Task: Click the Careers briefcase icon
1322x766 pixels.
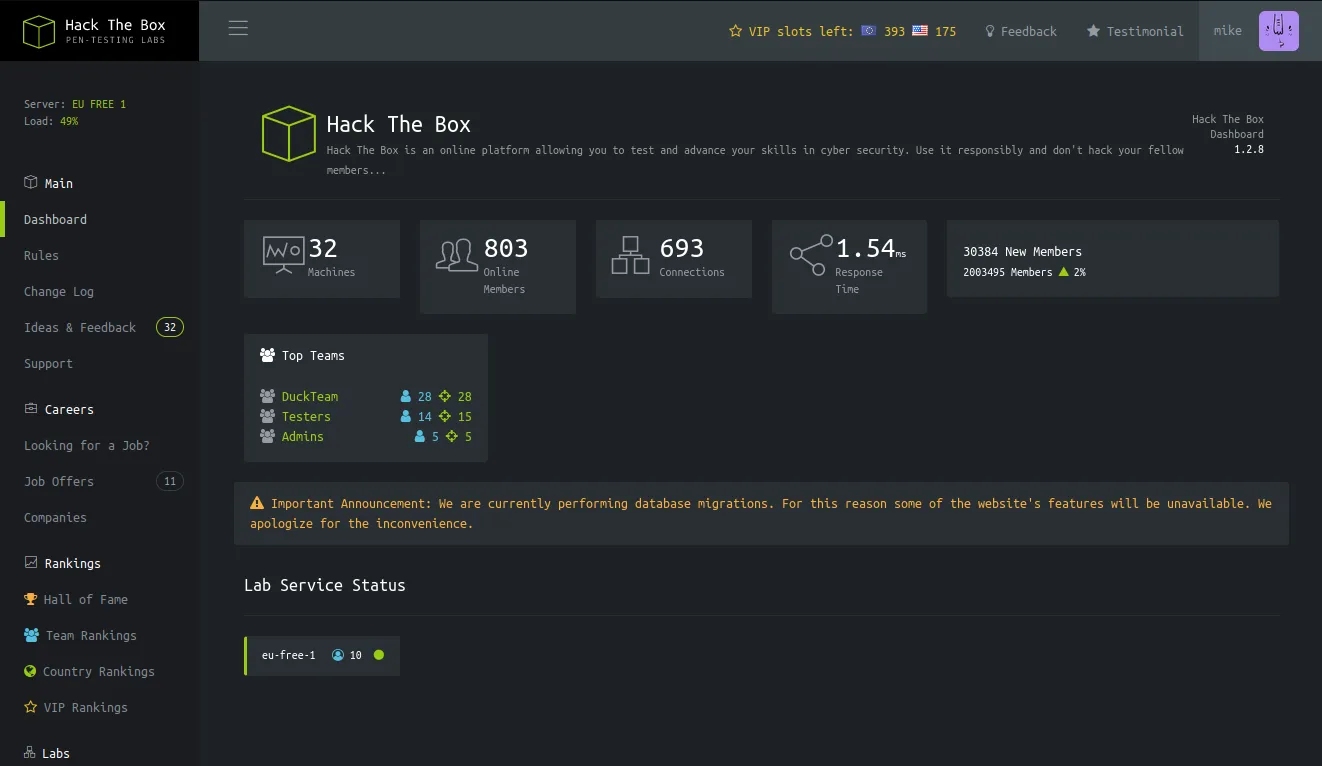Action: (31, 409)
